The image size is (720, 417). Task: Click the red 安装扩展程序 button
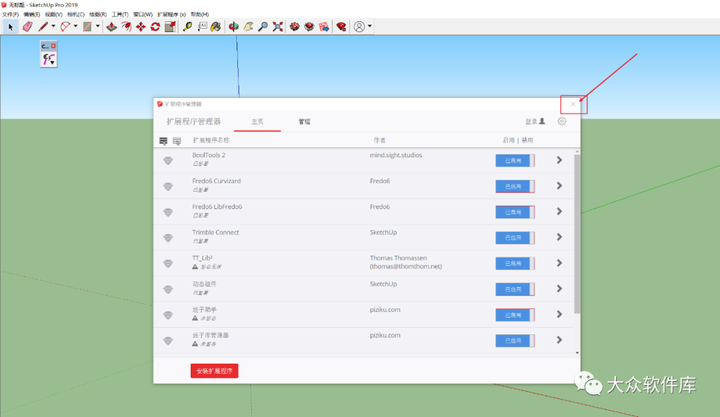[214, 371]
